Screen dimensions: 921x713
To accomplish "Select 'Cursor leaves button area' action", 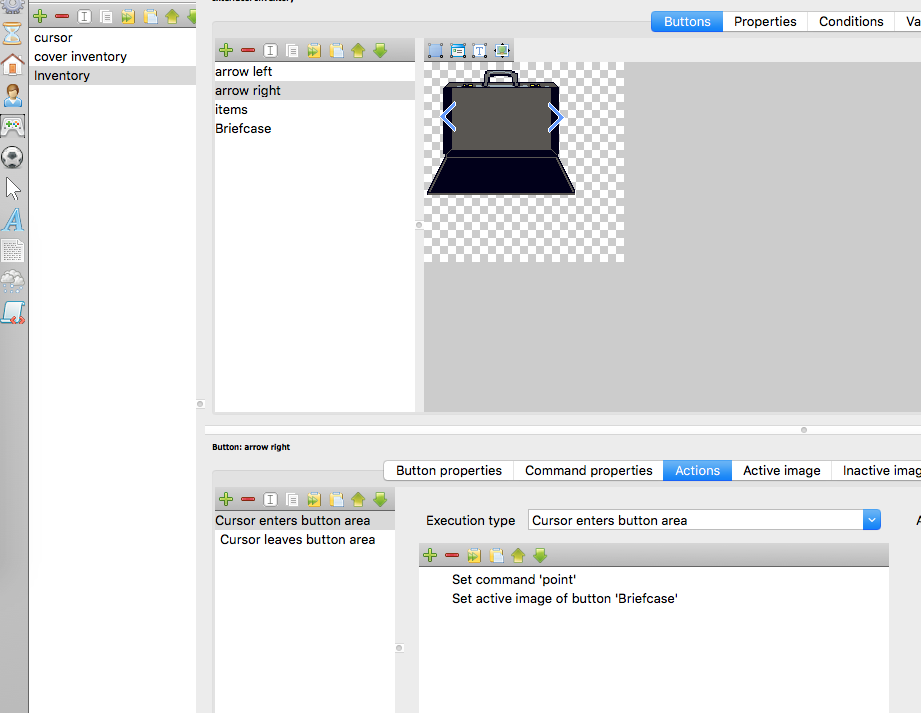I will [x=304, y=540].
